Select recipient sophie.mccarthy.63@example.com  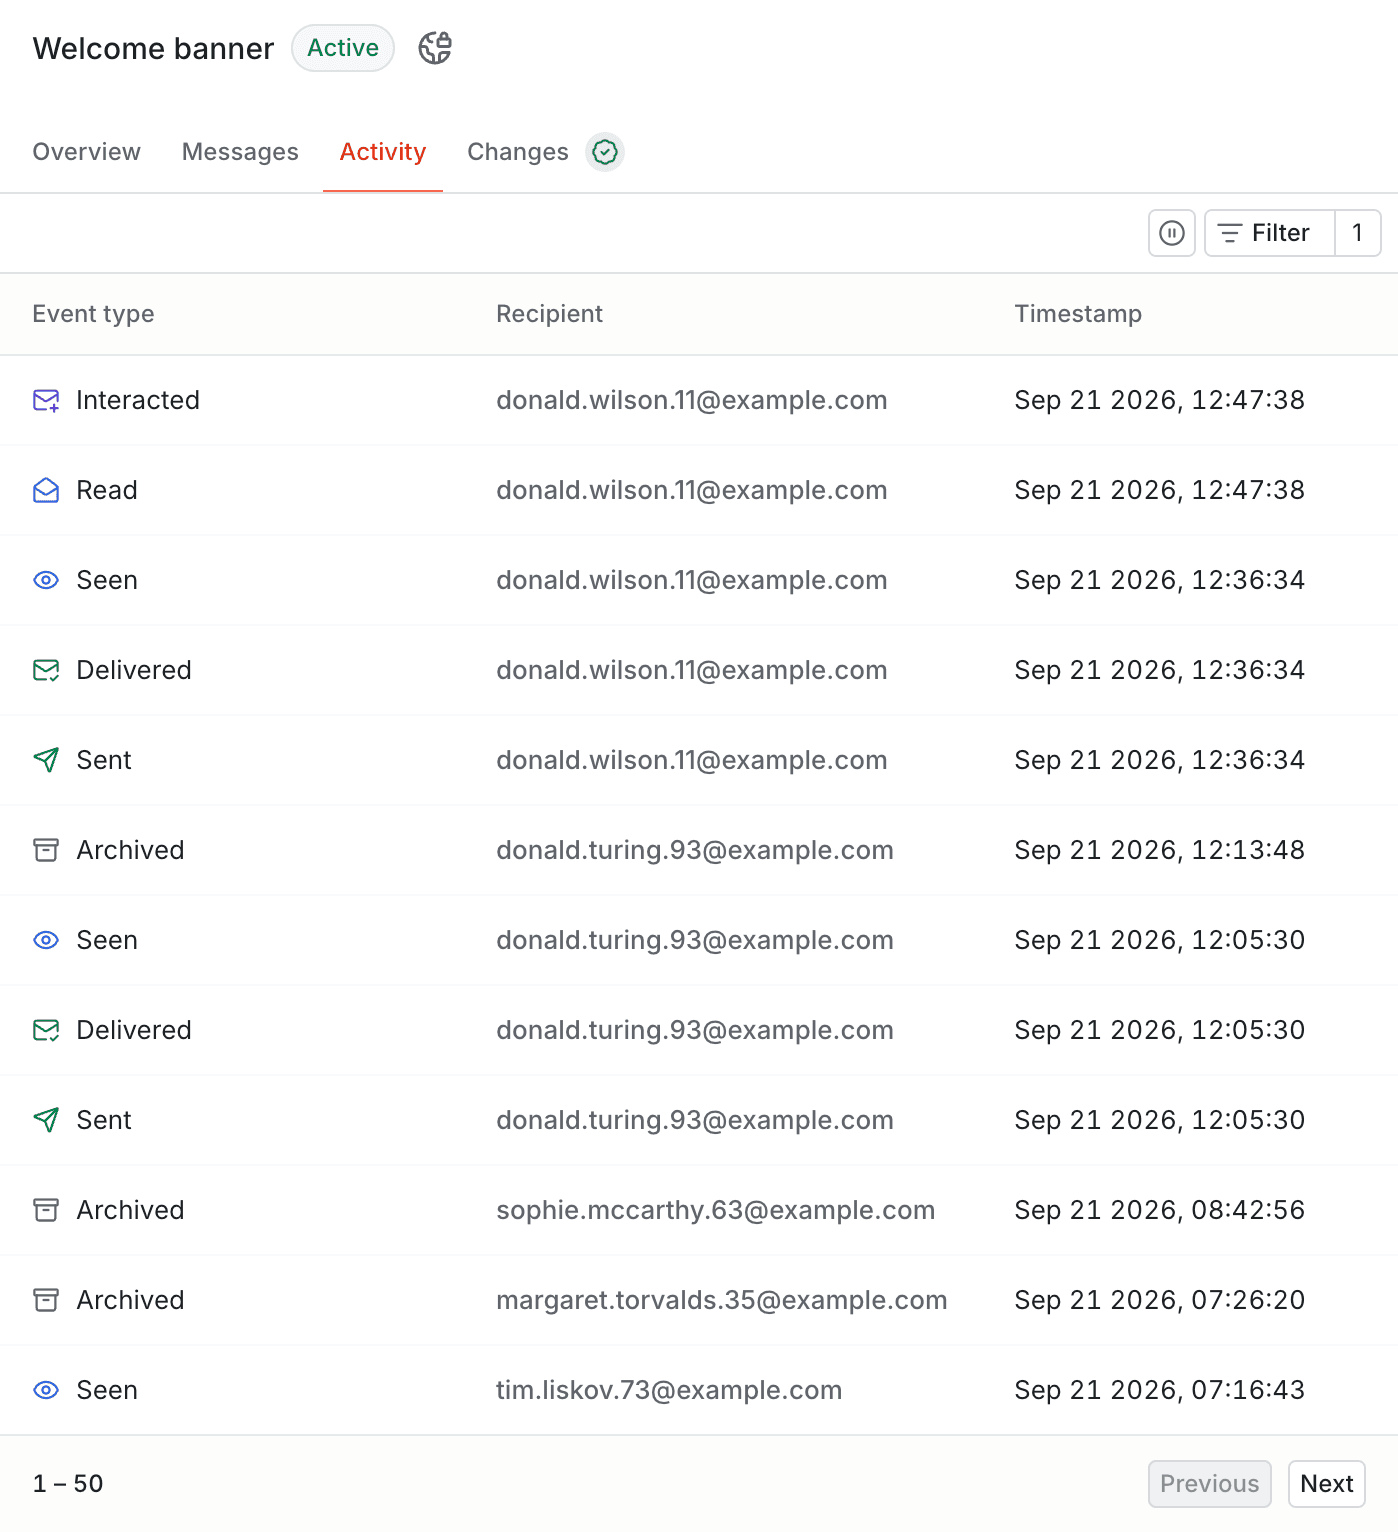pyautogui.click(x=716, y=1210)
